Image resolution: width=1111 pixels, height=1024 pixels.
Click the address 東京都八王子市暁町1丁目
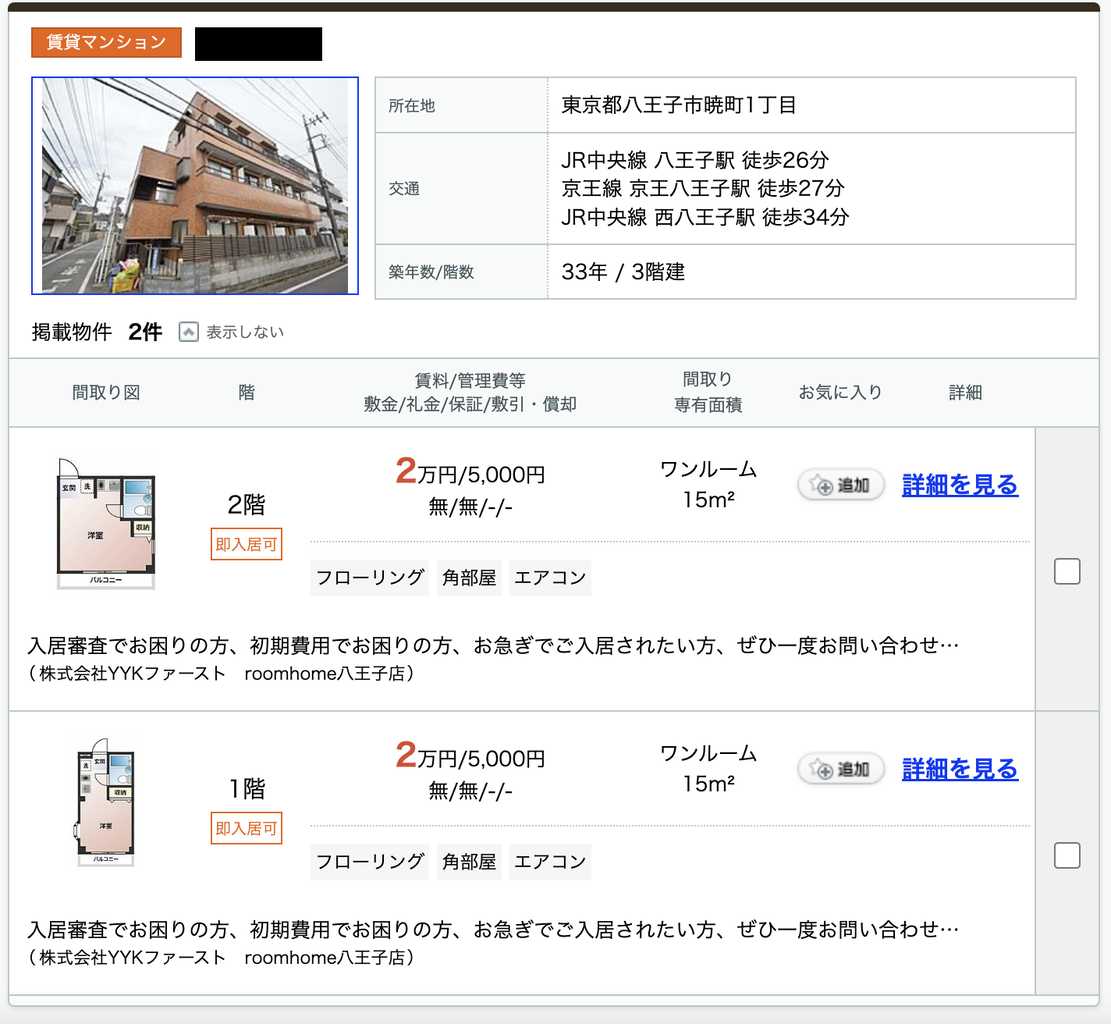pyautogui.click(x=679, y=105)
